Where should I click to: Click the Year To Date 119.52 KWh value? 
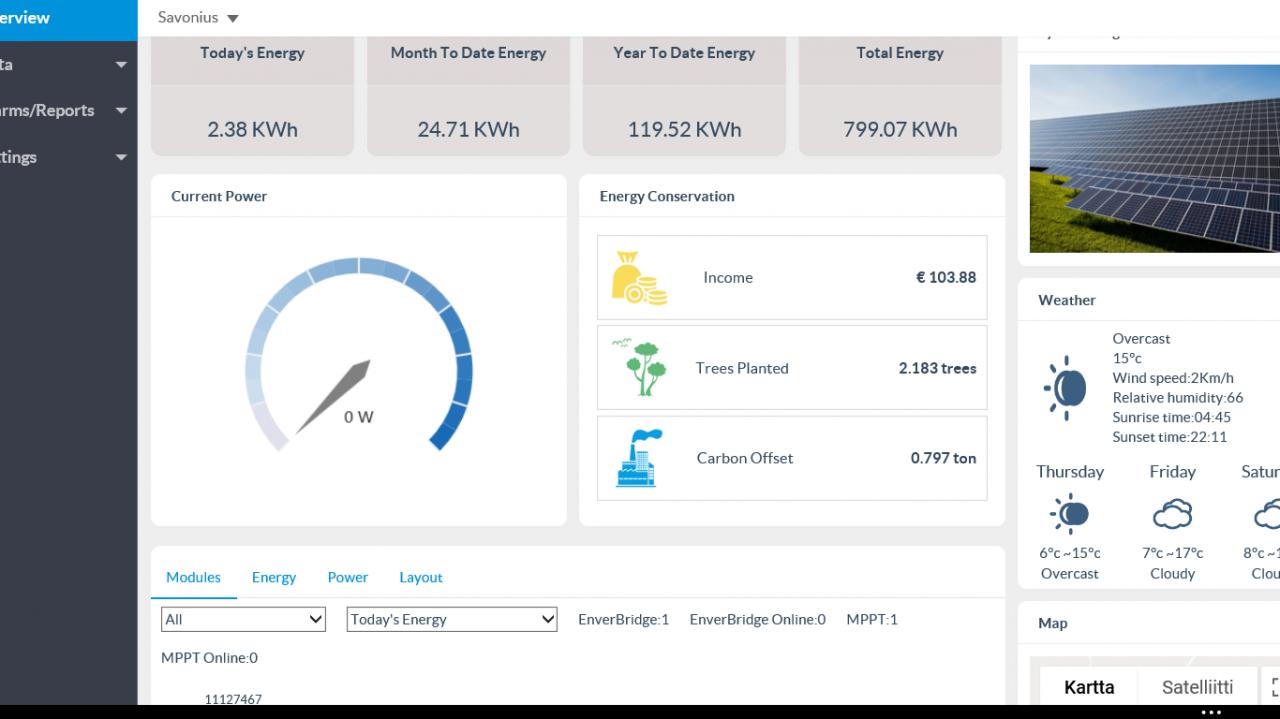[x=684, y=129]
